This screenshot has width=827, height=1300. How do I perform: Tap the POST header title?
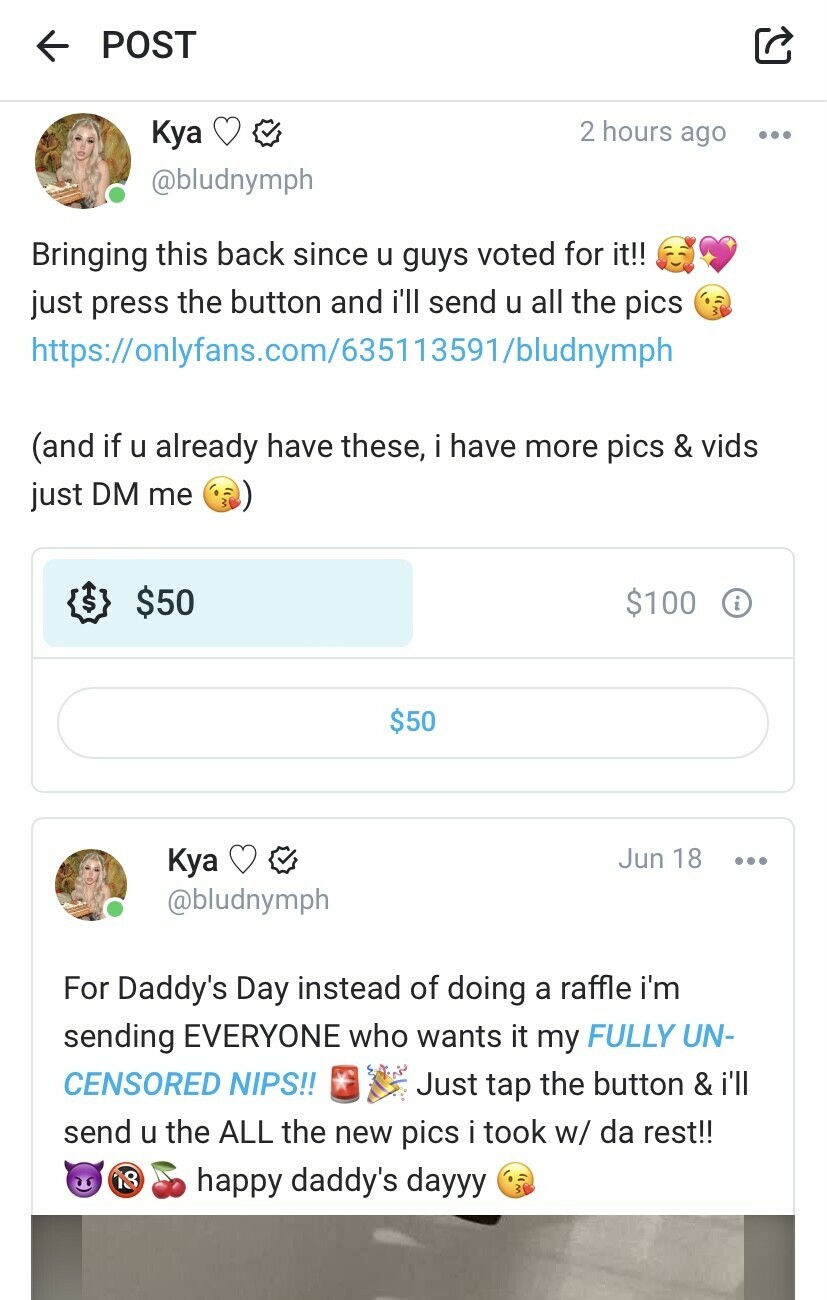coord(149,45)
